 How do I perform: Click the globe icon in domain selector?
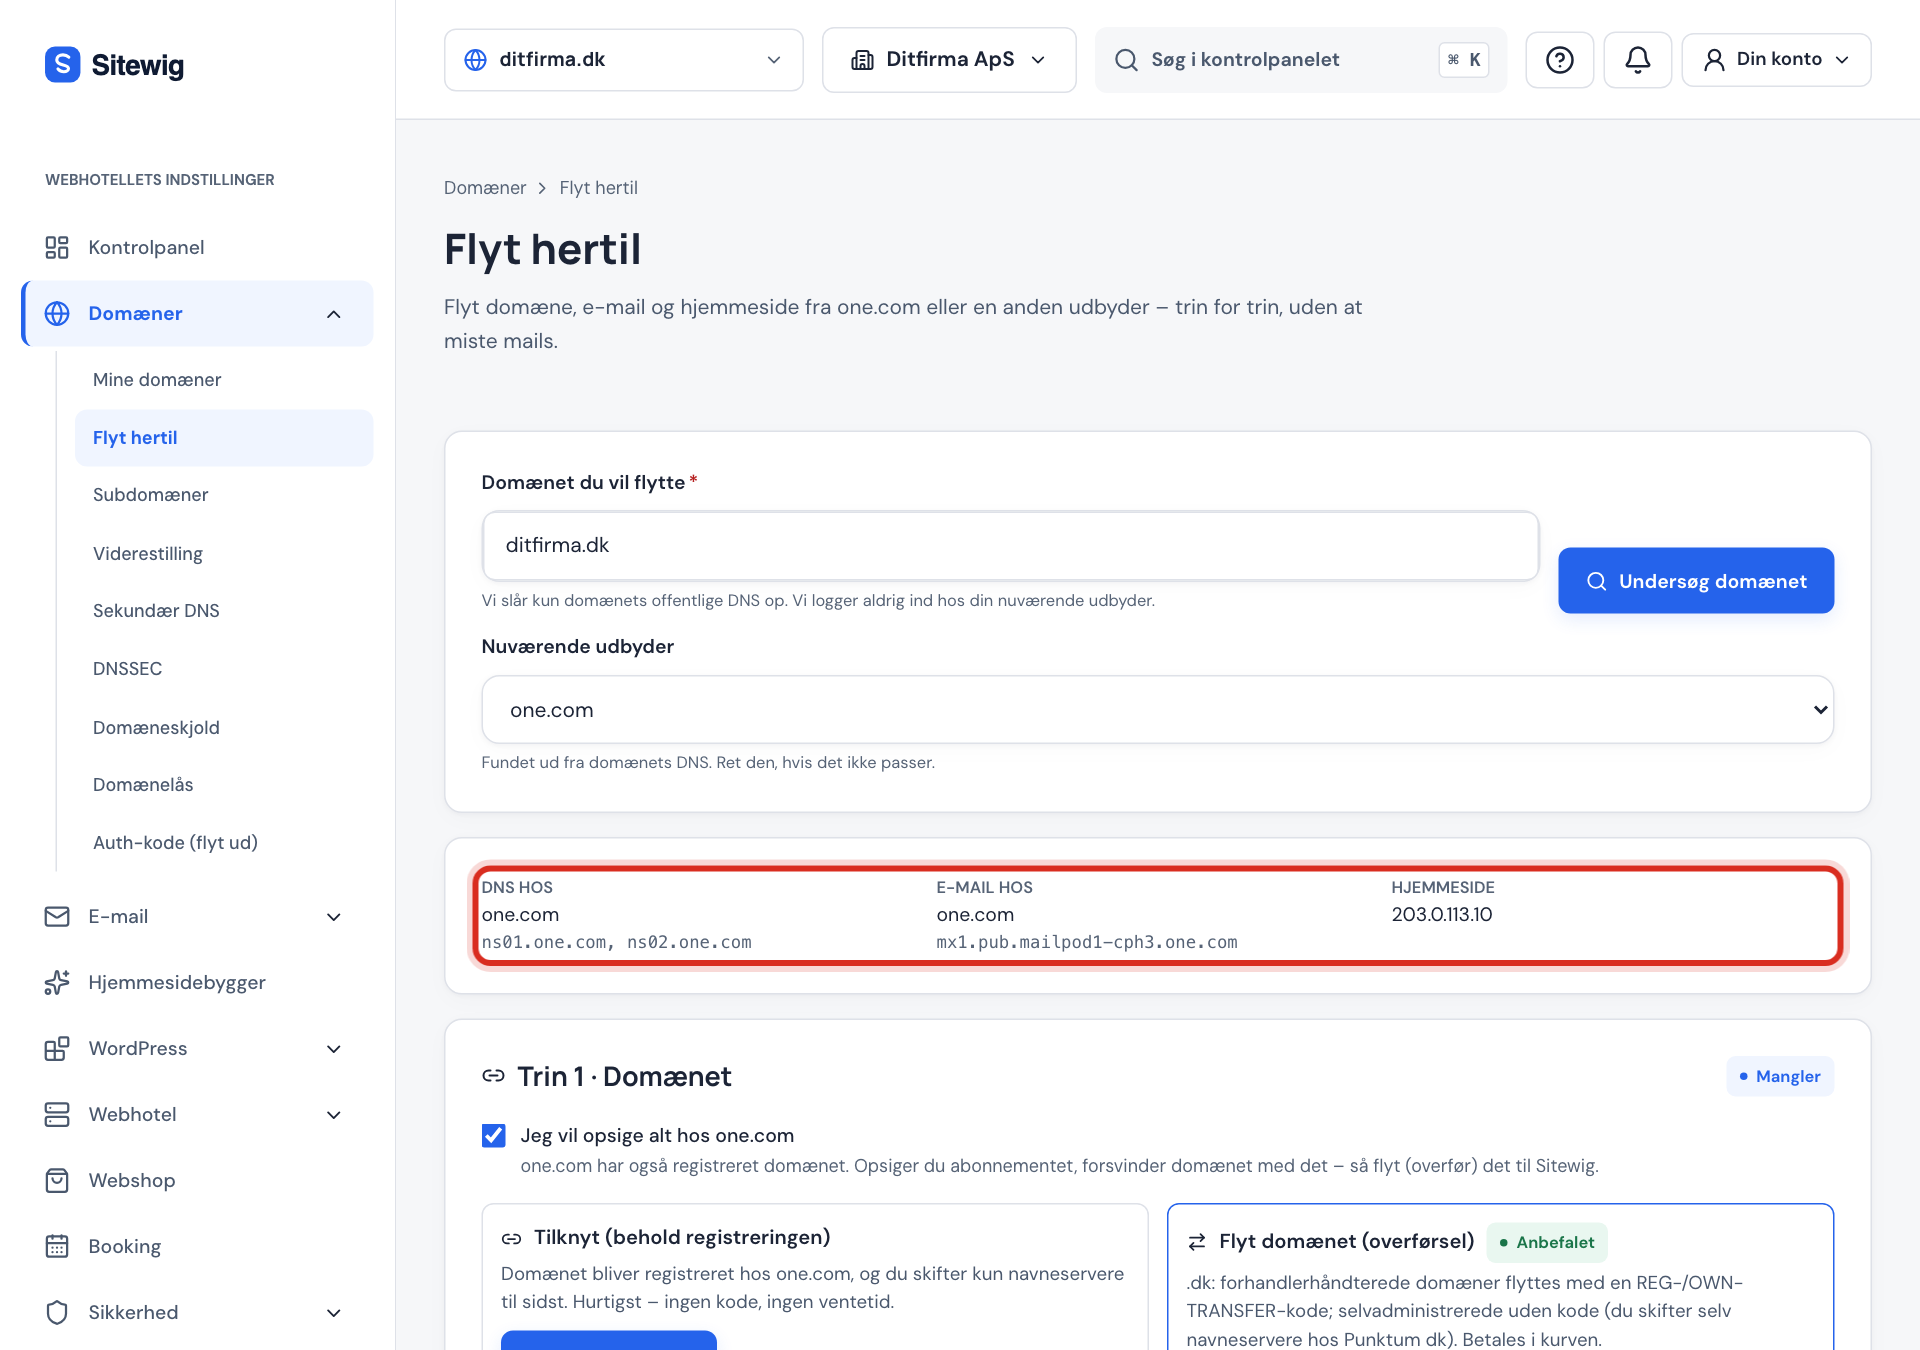click(476, 60)
